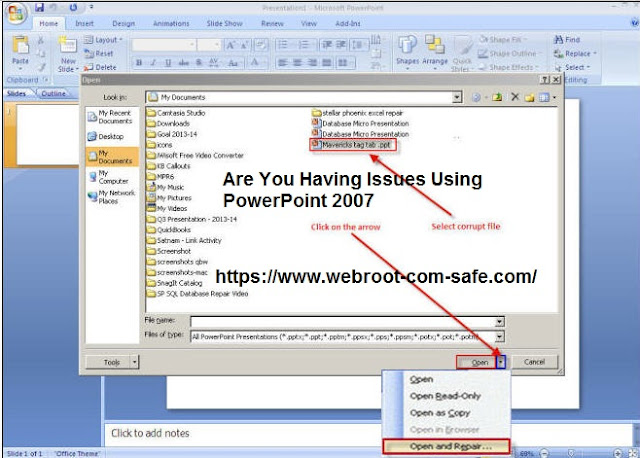
Task: Click the Delete icon in Open dialog toolbar
Action: click(x=515, y=97)
